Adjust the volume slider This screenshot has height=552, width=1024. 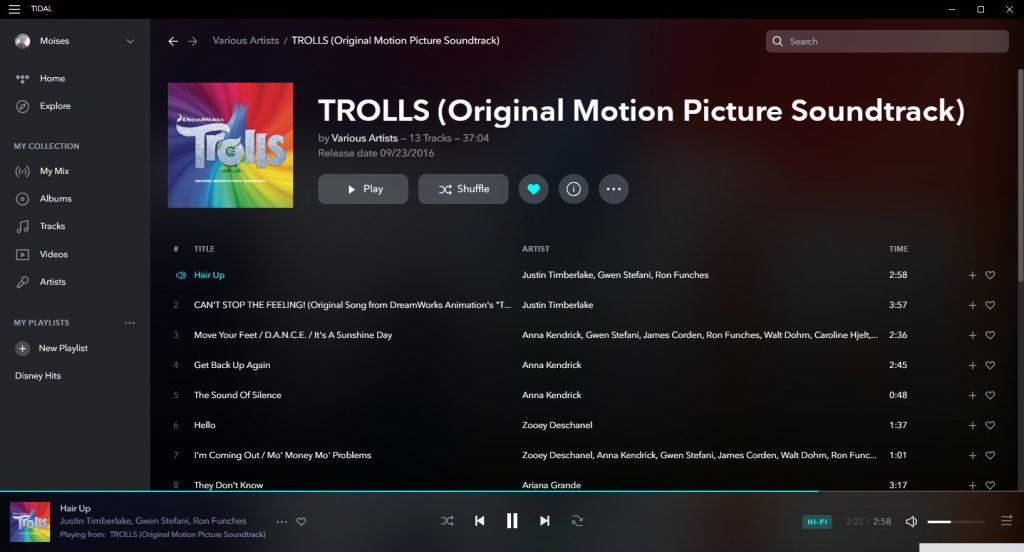click(x=955, y=522)
